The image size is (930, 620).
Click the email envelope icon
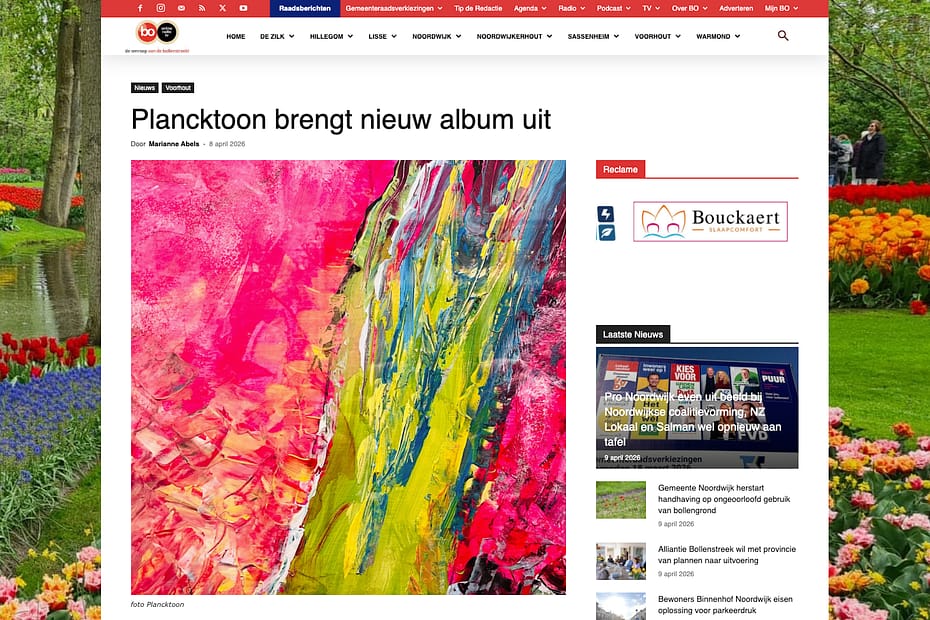click(x=181, y=8)
